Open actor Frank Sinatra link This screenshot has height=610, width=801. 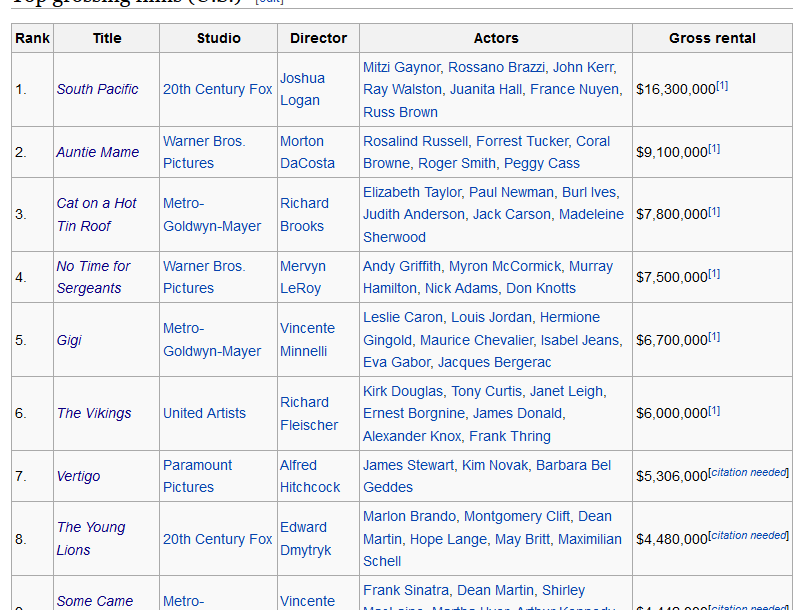[406, 591]
